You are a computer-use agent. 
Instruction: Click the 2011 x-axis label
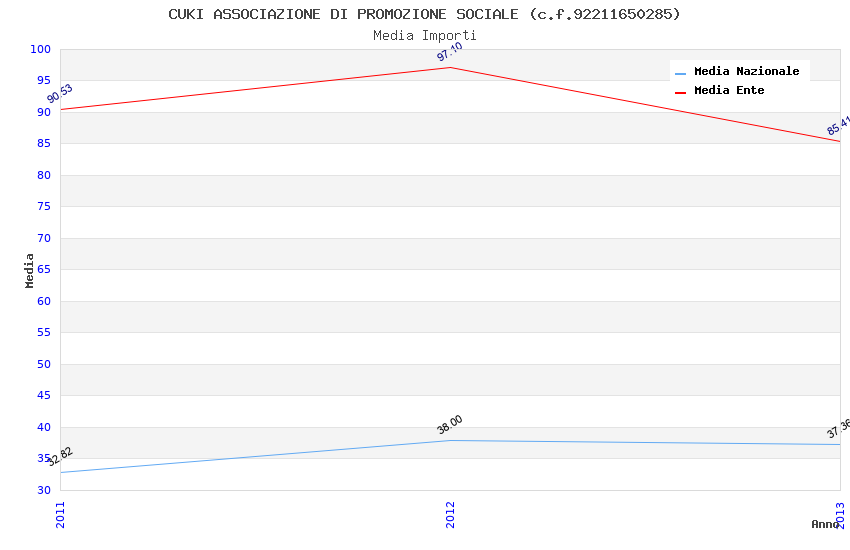tap(60, 515)
